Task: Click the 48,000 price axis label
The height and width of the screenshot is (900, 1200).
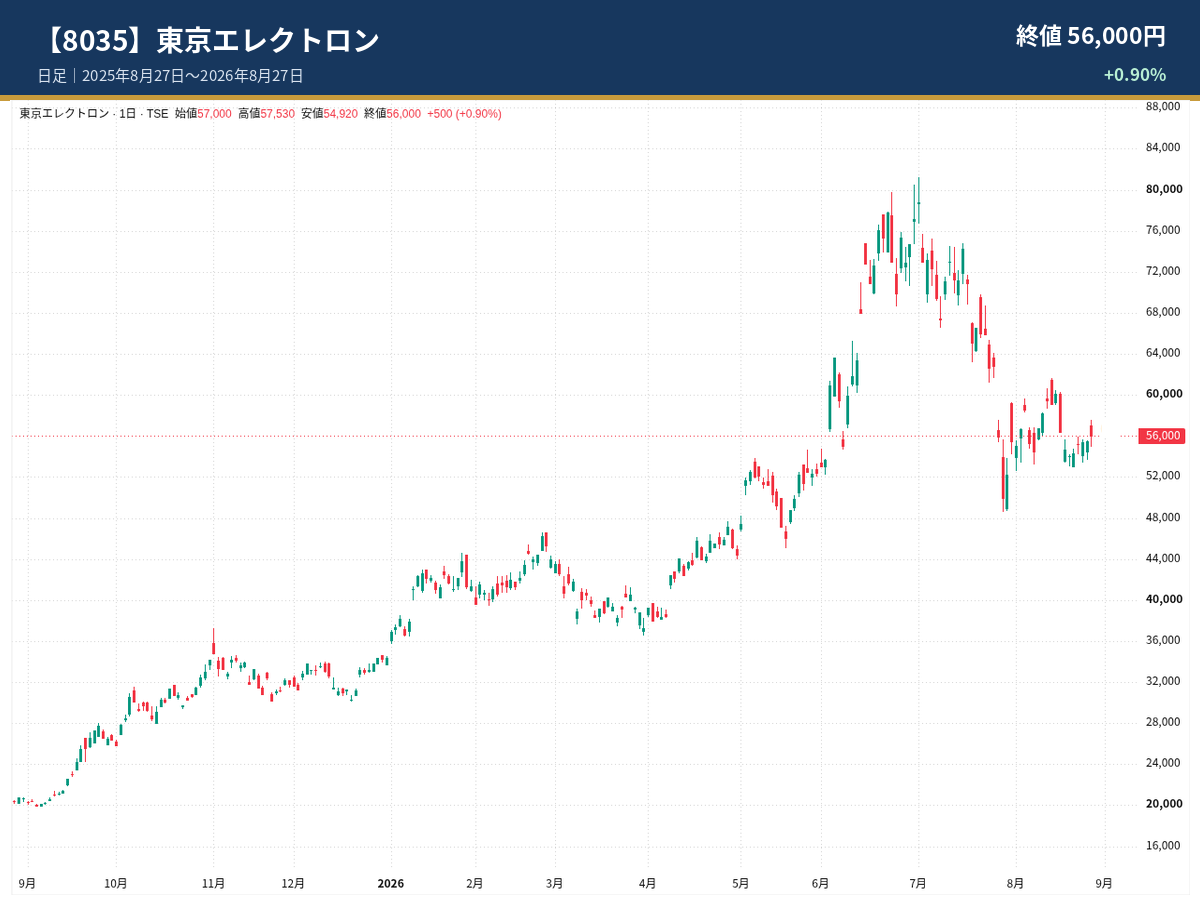Action: click(1163, 517)
